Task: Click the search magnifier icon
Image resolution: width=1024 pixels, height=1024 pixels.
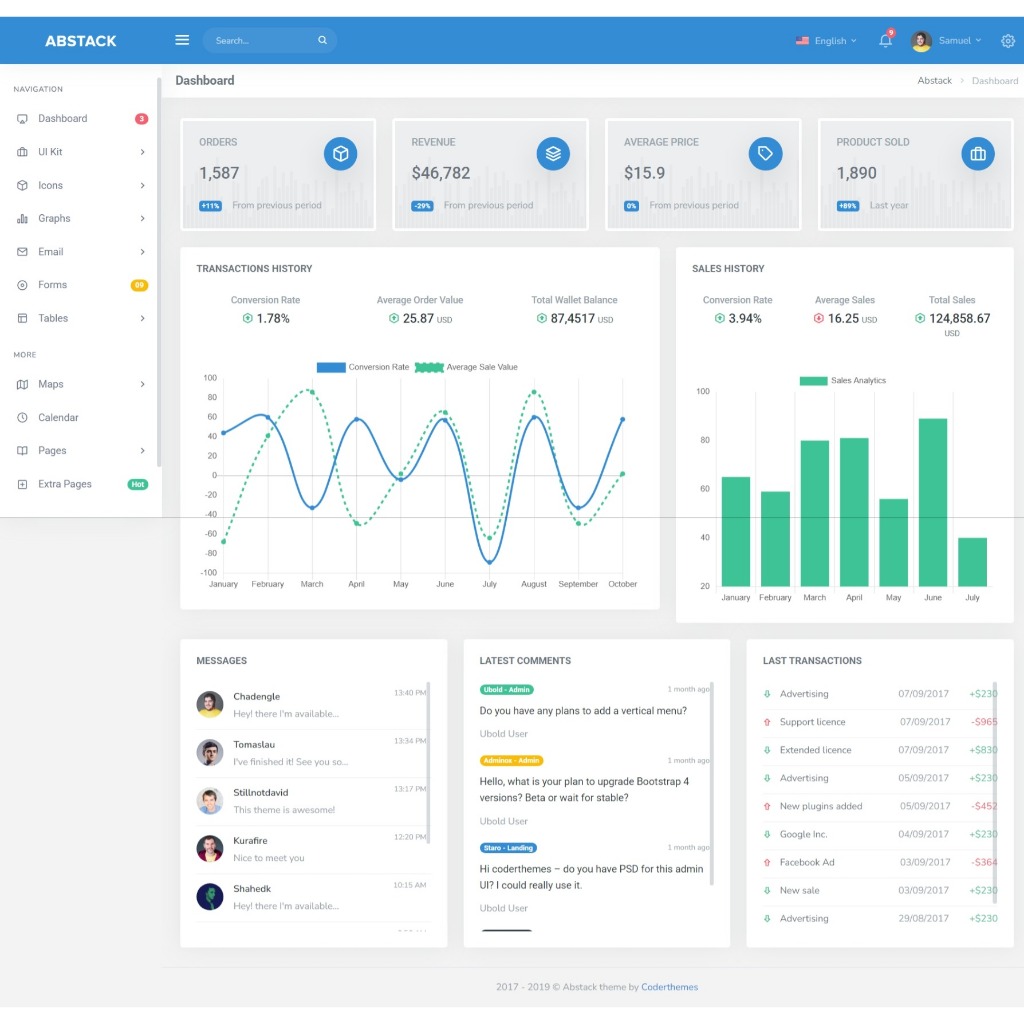Action: pyautogui.click(x=321, y=40)
